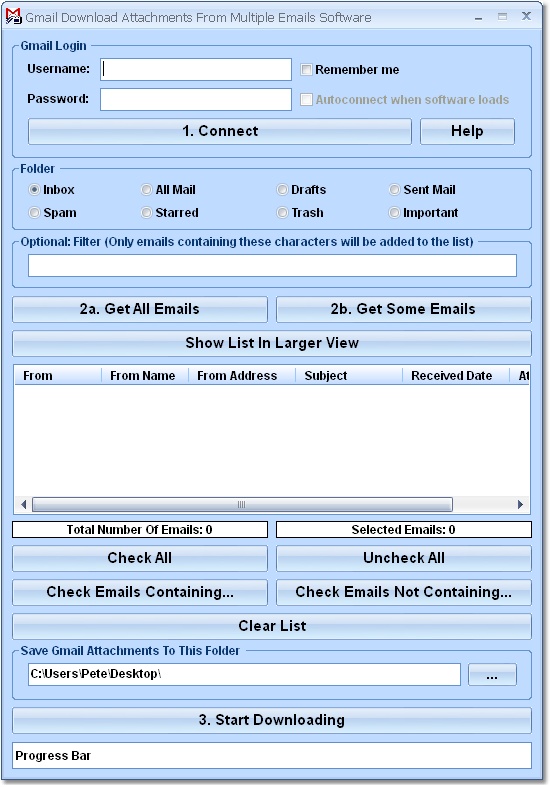This screenshot has height=787, width=550.
Task: Click the right arrow of horizontal scrollbar
Action: click(x=520, y=504)
